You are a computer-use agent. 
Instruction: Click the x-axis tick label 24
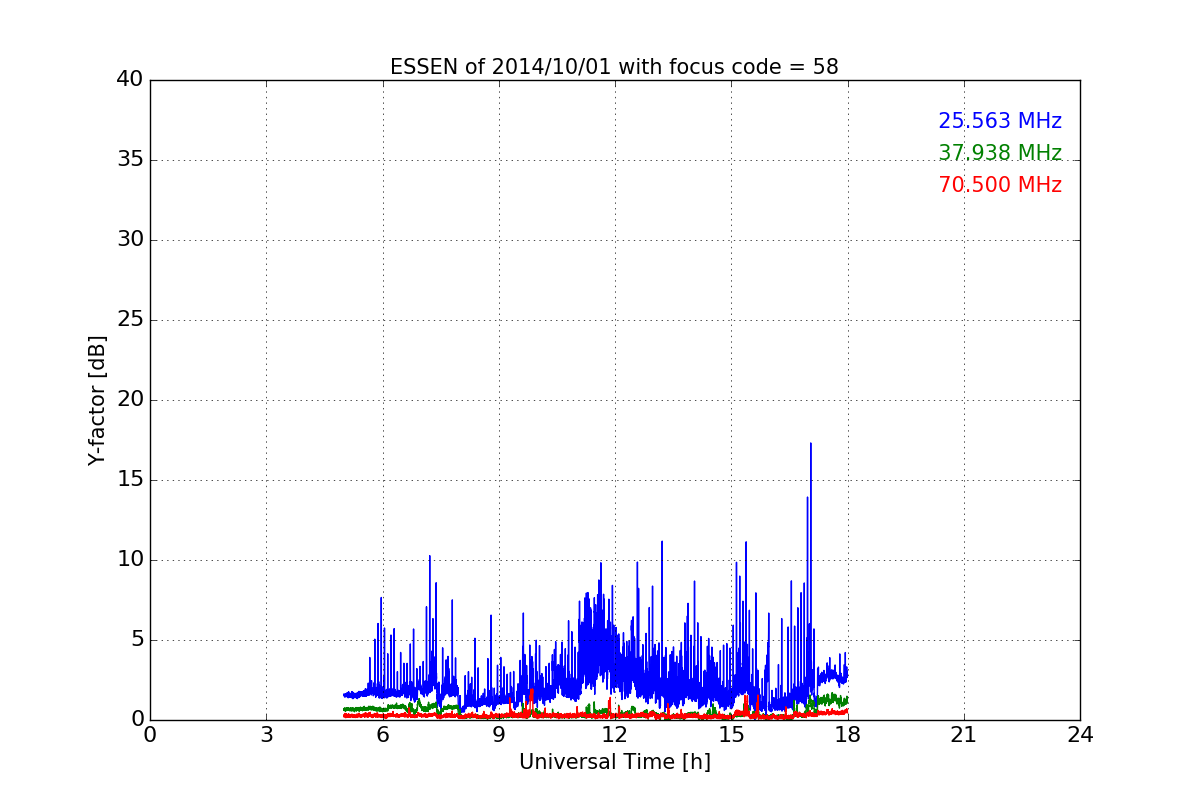coord(1080,735)
